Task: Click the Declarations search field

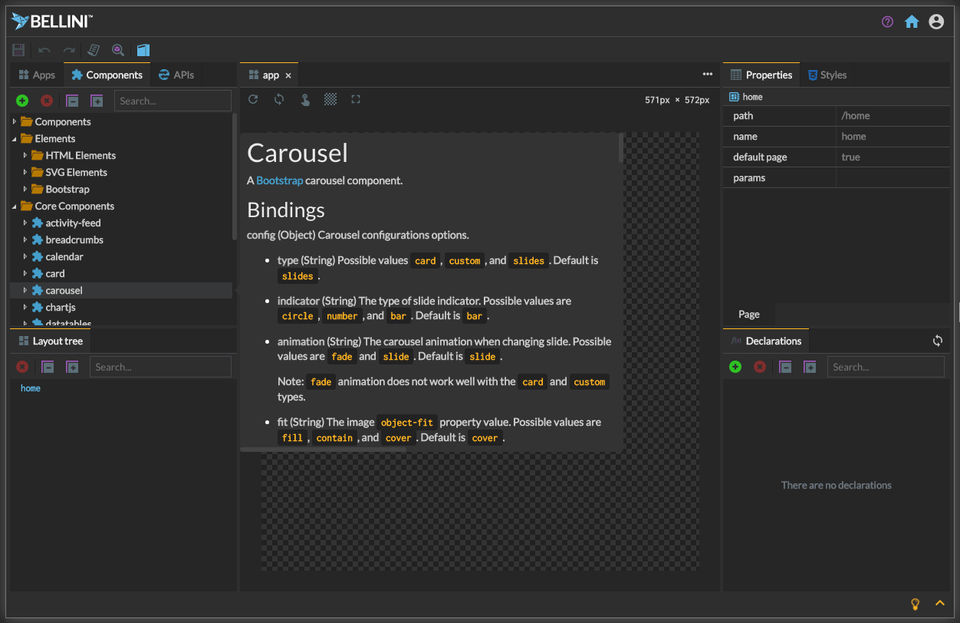Action: [x=884, y=367]
